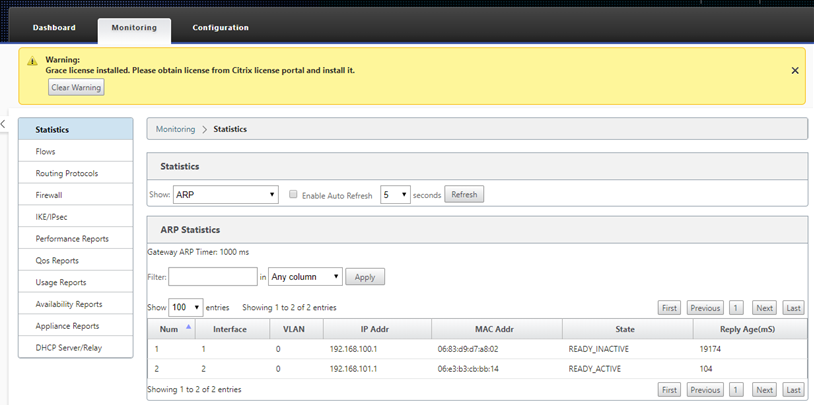Image resolution: width=814 pixels, height=405 pixels.
Task: Expand the Show 100 entries dropdown
Action: pos(185,307)
